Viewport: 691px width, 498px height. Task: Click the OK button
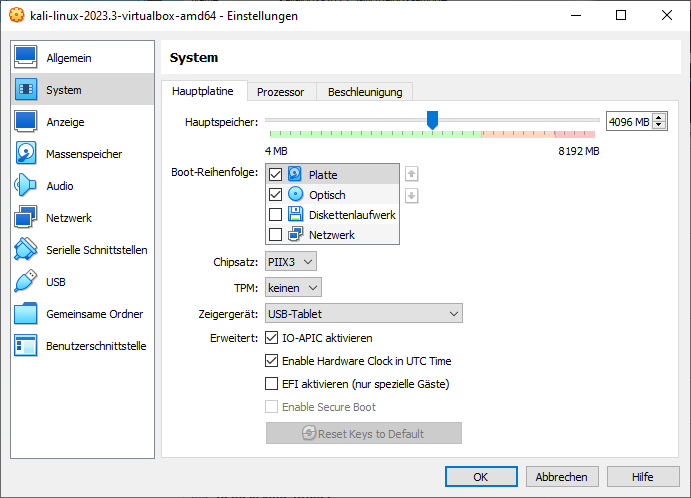(481, 477)
